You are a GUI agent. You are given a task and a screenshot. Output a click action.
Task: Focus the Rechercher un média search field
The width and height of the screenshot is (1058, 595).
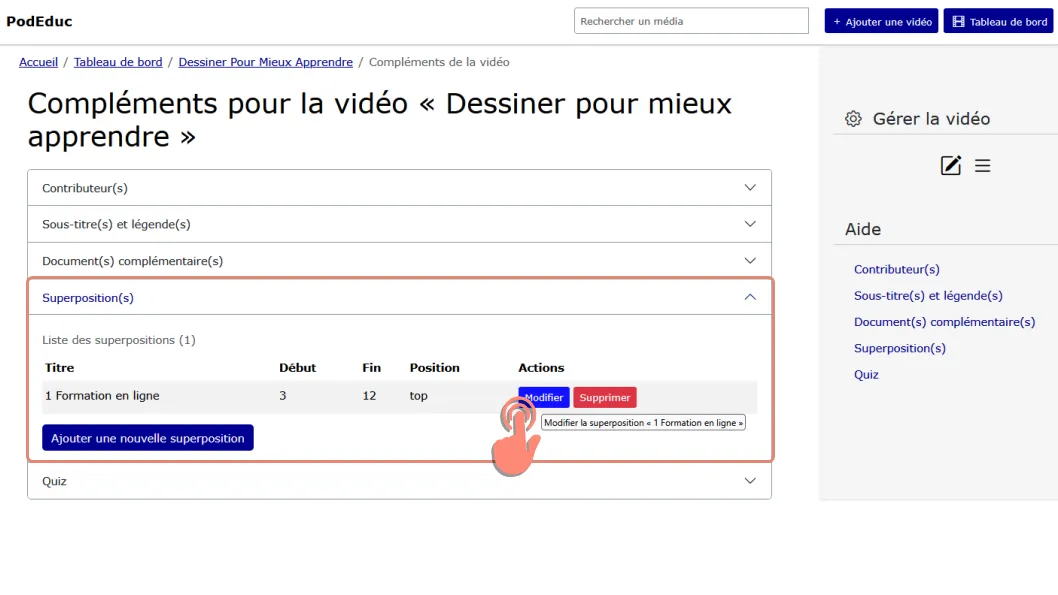coord(691,21)
